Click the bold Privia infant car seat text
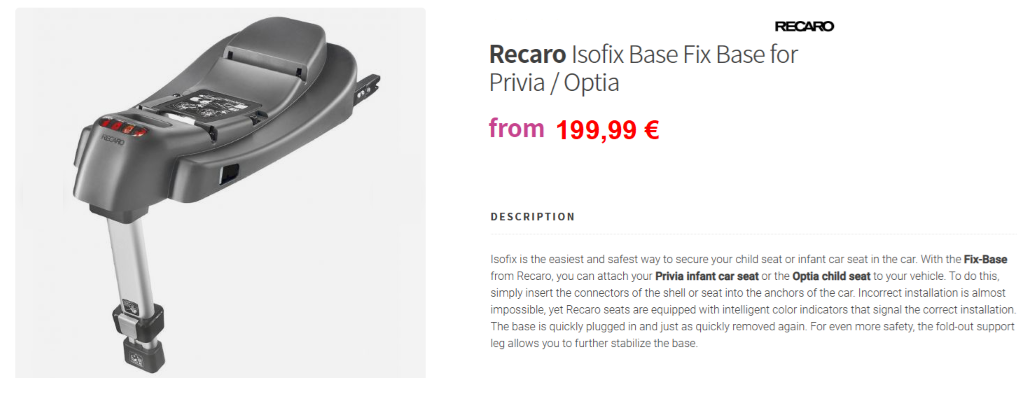 point(706,276)
